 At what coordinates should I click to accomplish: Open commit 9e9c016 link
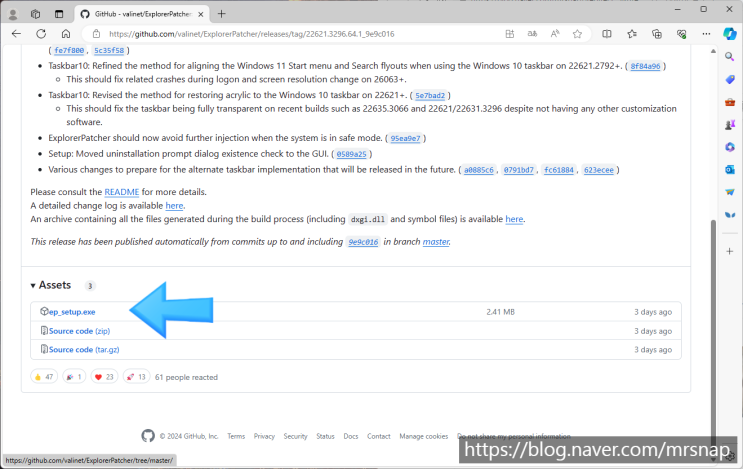coord(363,242)
